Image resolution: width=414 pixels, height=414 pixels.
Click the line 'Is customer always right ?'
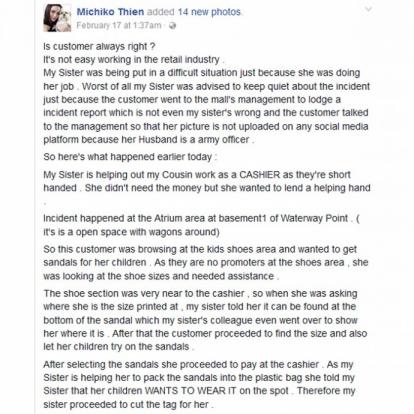coord(99,46)
